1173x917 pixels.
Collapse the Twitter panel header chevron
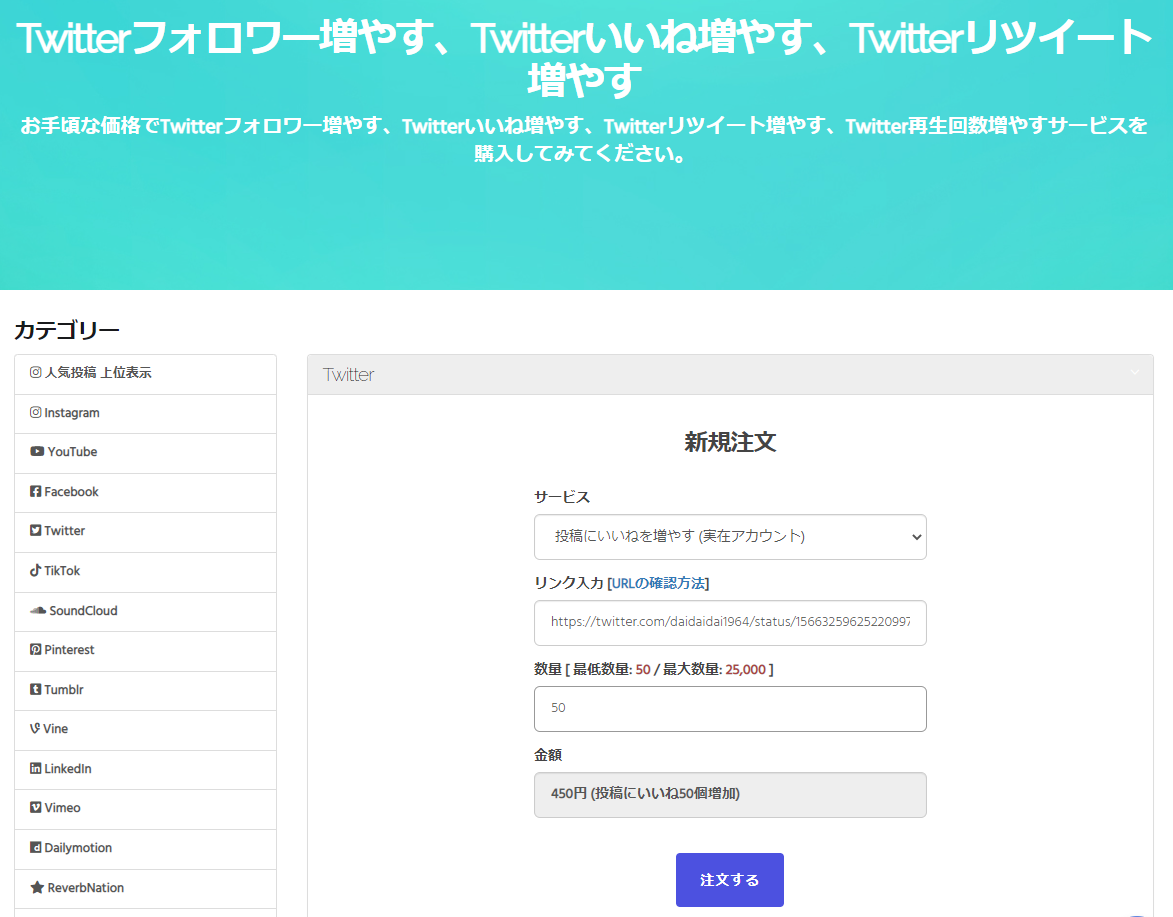1134,373
